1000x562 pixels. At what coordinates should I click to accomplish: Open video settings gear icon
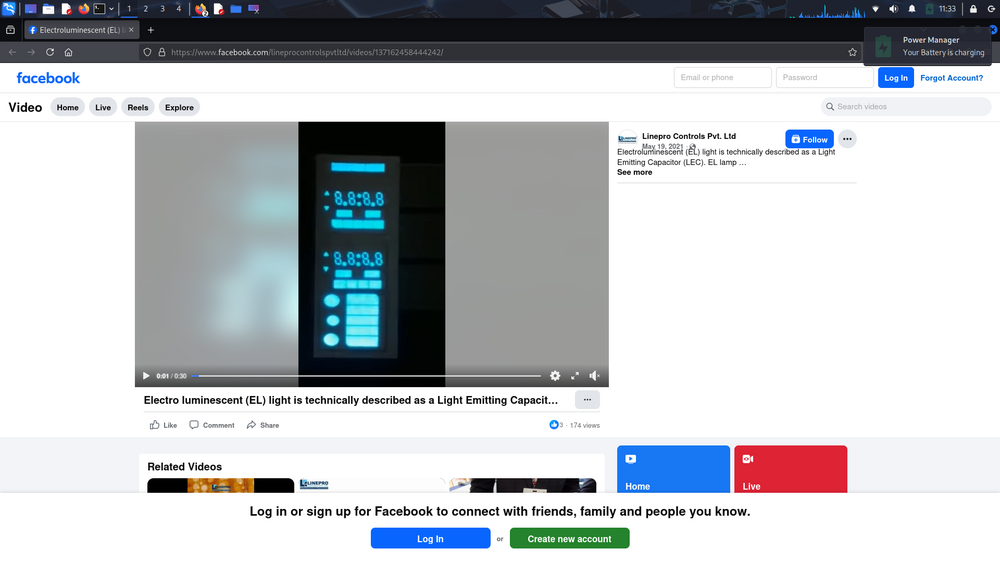555,376
